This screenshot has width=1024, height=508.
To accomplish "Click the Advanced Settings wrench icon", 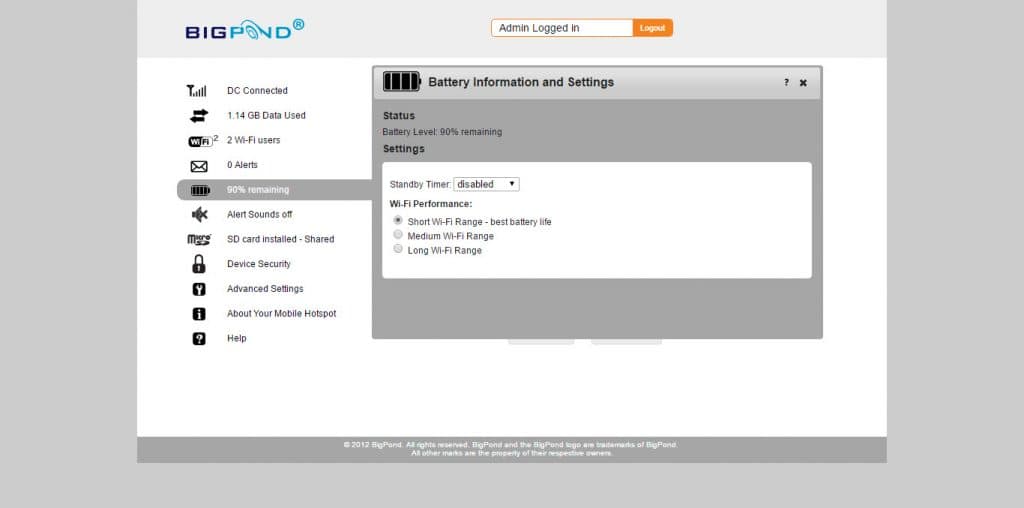I will [x=199, y=289].
